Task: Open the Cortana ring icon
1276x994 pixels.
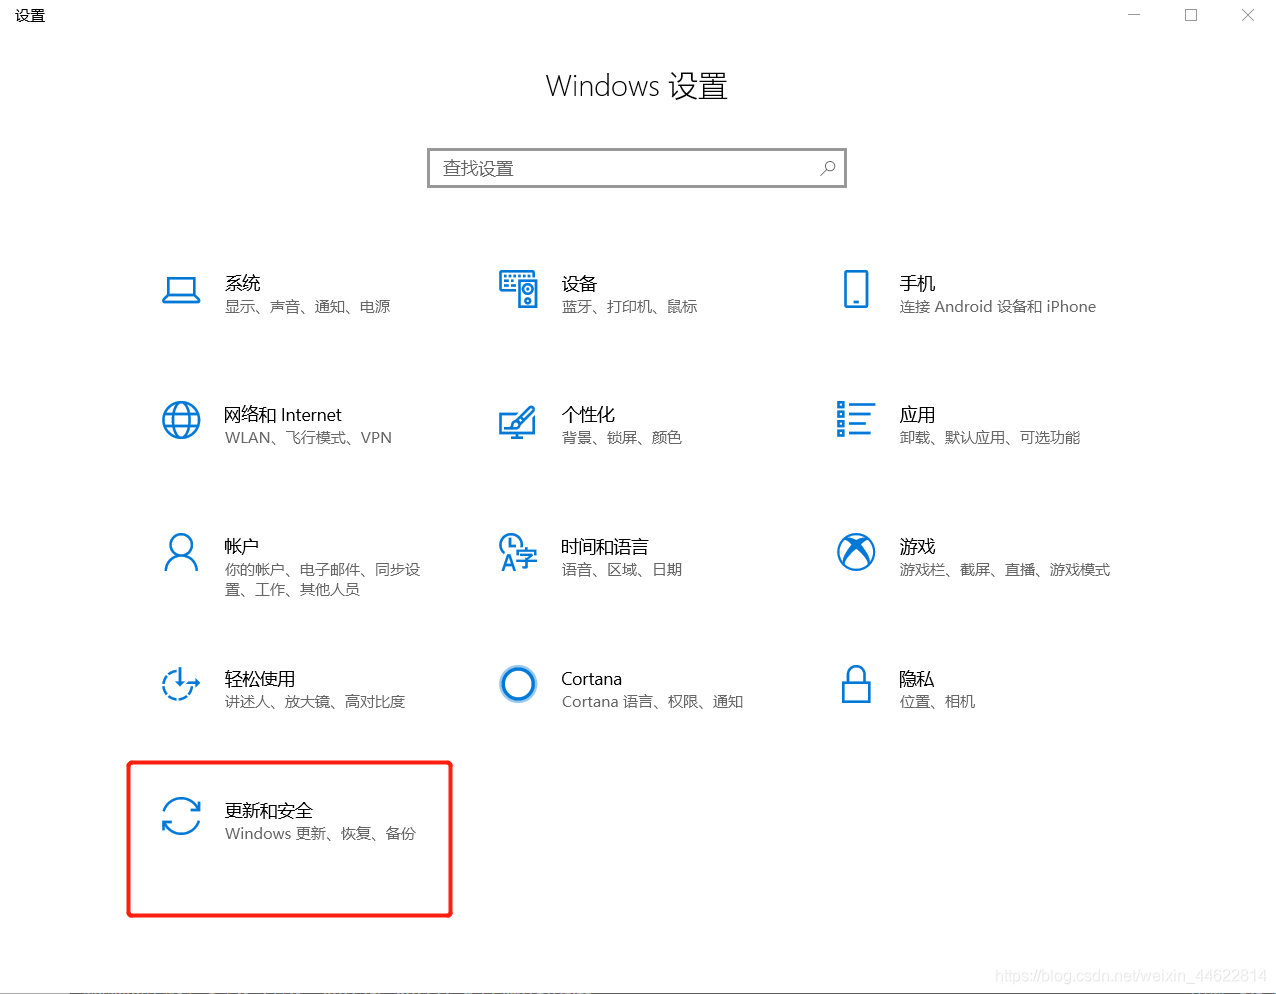Action: pos(518,684)
